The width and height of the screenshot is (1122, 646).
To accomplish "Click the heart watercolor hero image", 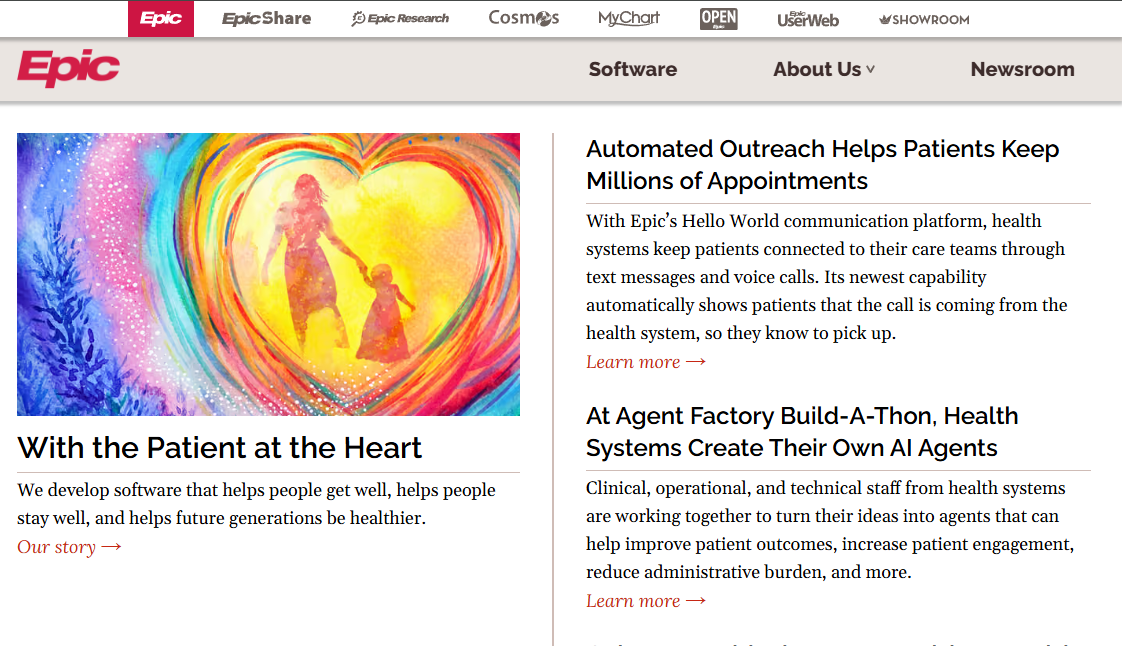I will (268, 274).
